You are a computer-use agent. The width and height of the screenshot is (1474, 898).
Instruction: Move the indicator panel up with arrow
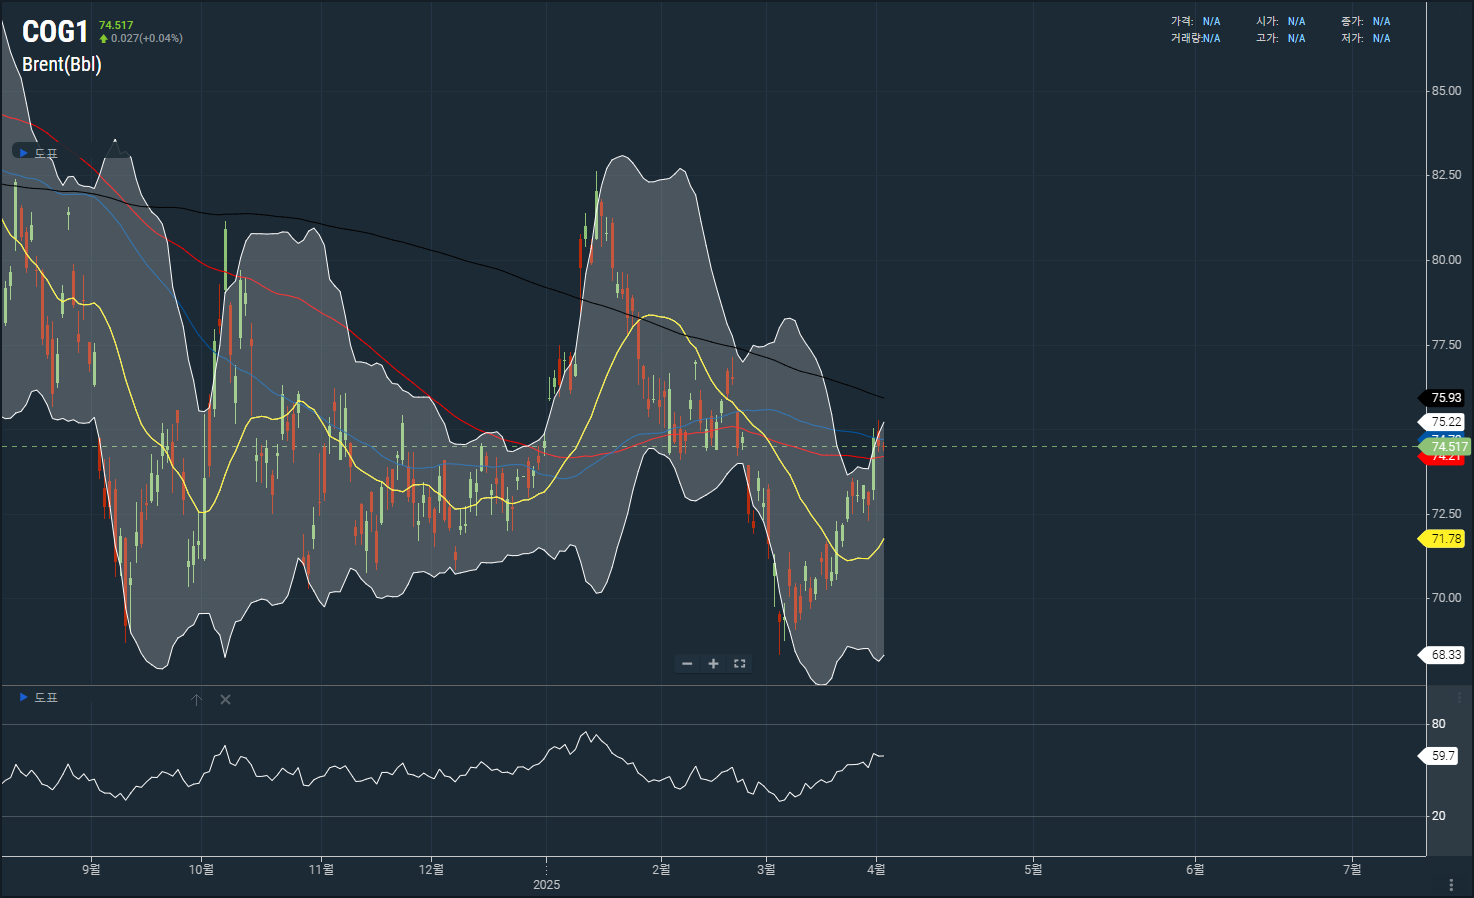point(197,700)
